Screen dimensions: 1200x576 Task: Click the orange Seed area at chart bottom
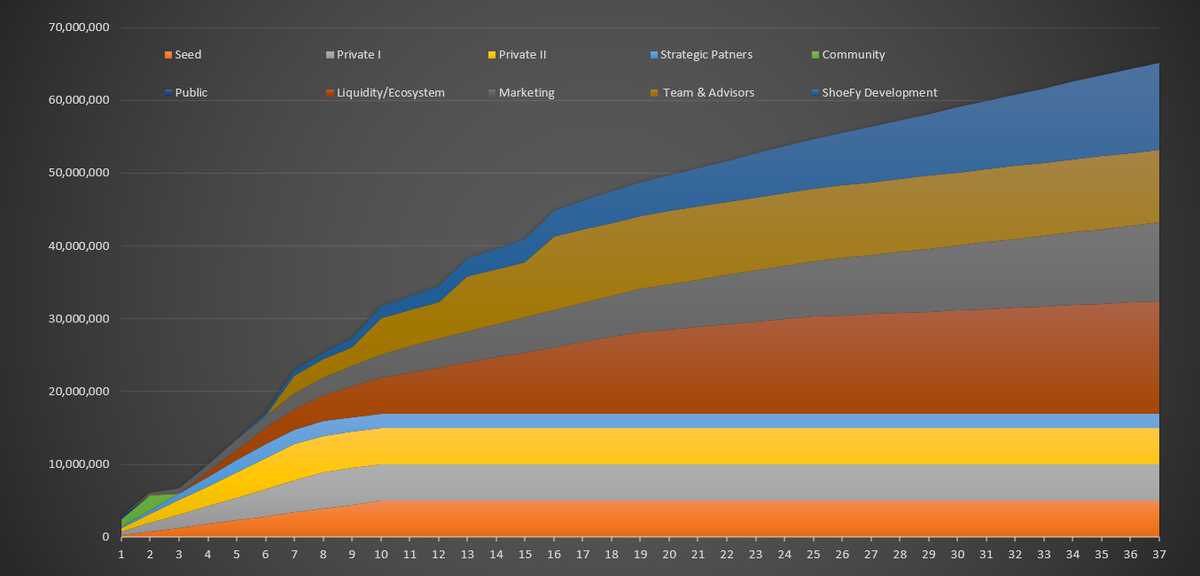[x=700, y=519]
